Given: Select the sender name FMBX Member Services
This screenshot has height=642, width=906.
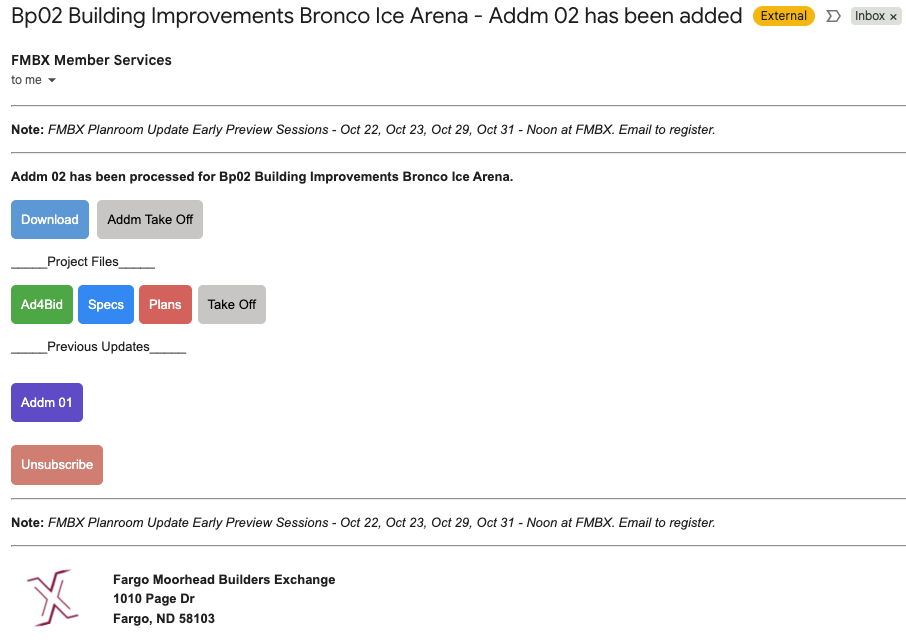Looking at the screenshot, I should [91, 60].
